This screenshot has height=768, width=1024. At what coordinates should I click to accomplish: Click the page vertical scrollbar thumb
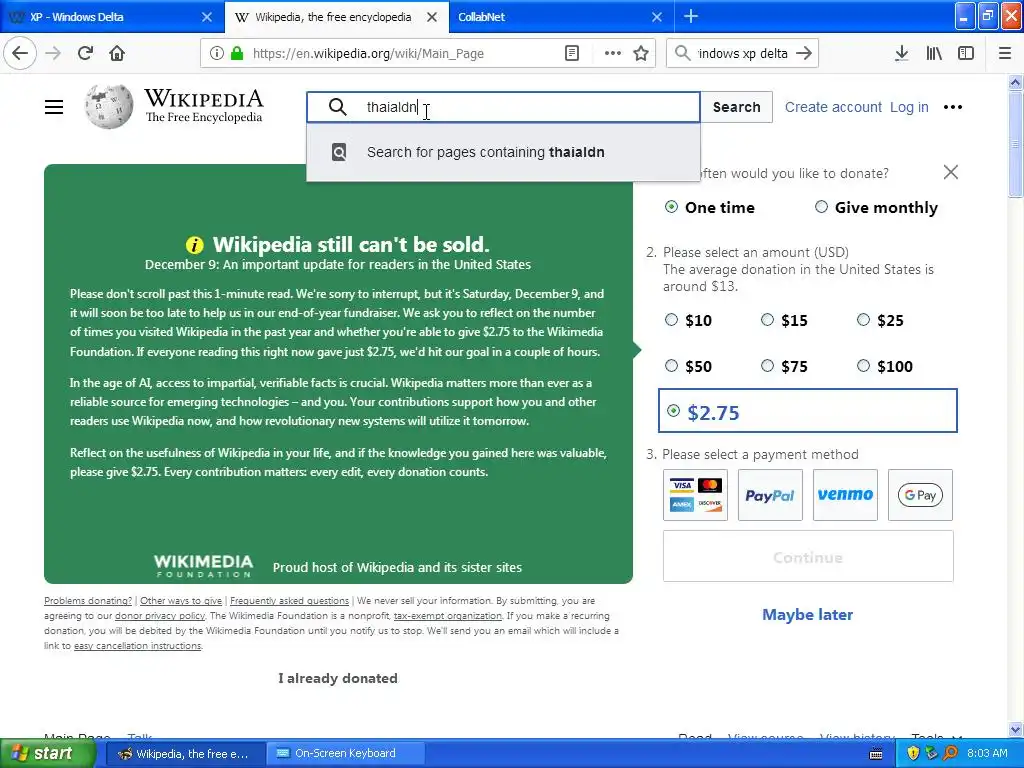(x=1015, y=144)
